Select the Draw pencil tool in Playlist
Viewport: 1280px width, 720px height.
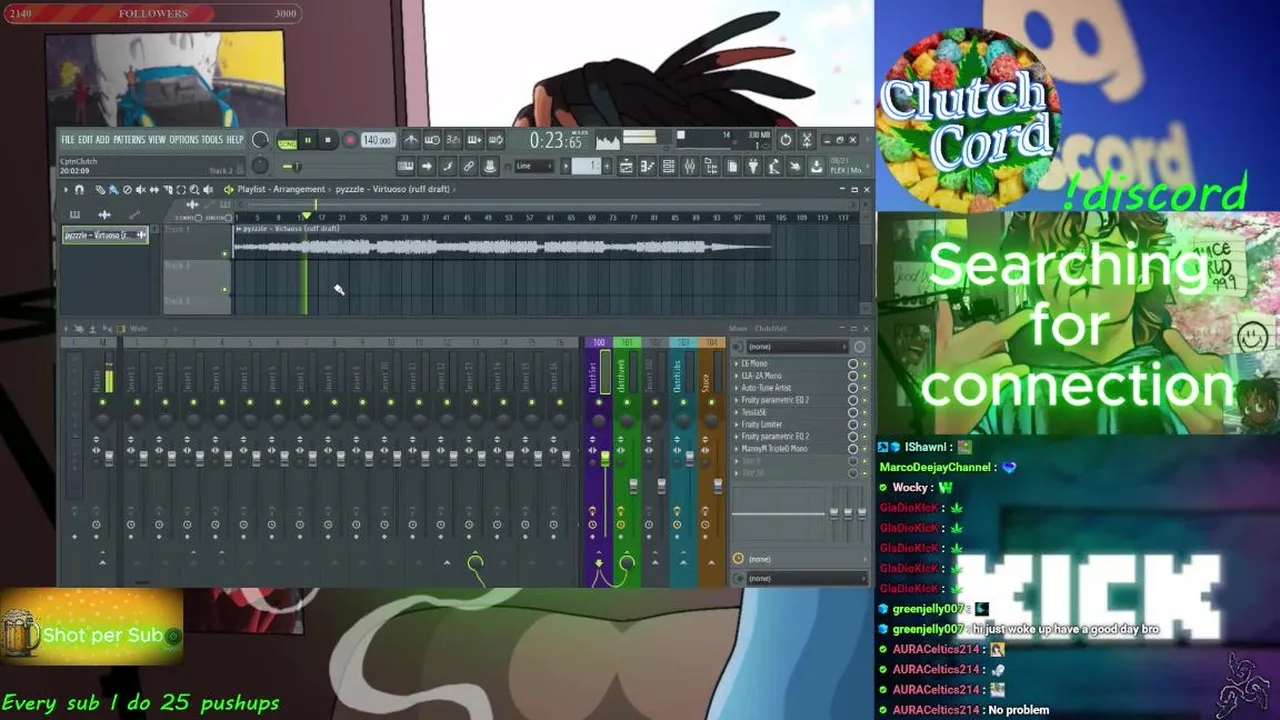point(100,190)
